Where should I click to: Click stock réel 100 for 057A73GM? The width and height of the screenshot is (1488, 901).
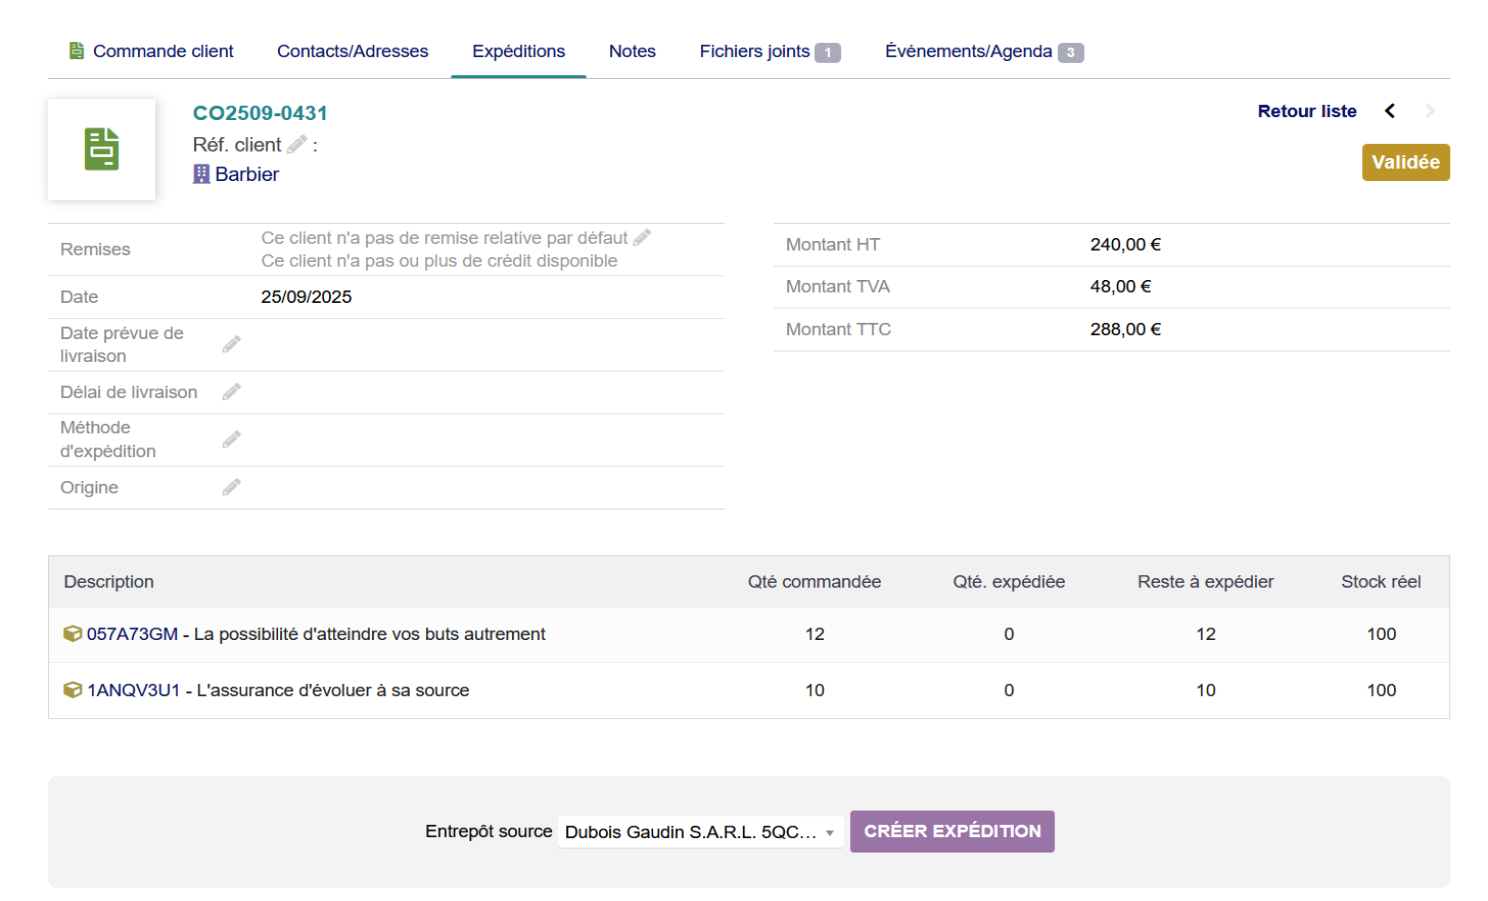pyautogui.click(x=1382, y=634)
